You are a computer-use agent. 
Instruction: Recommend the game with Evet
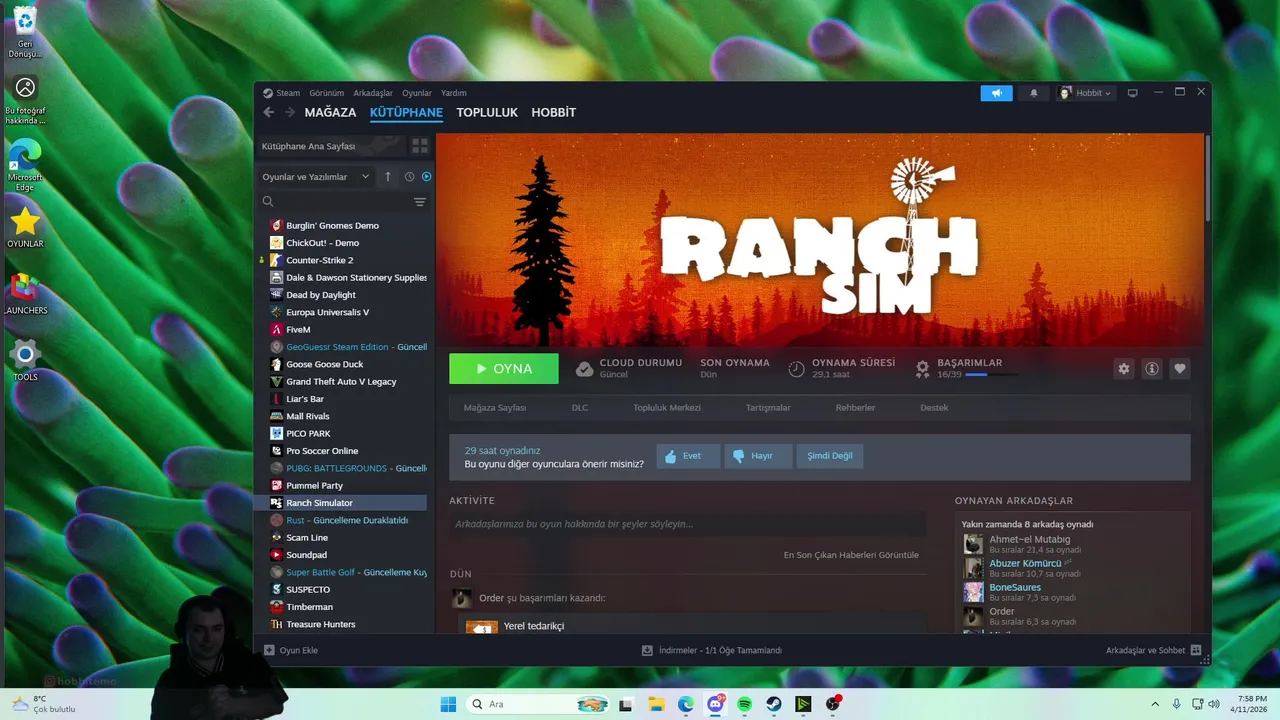click(x=688, y=456)
